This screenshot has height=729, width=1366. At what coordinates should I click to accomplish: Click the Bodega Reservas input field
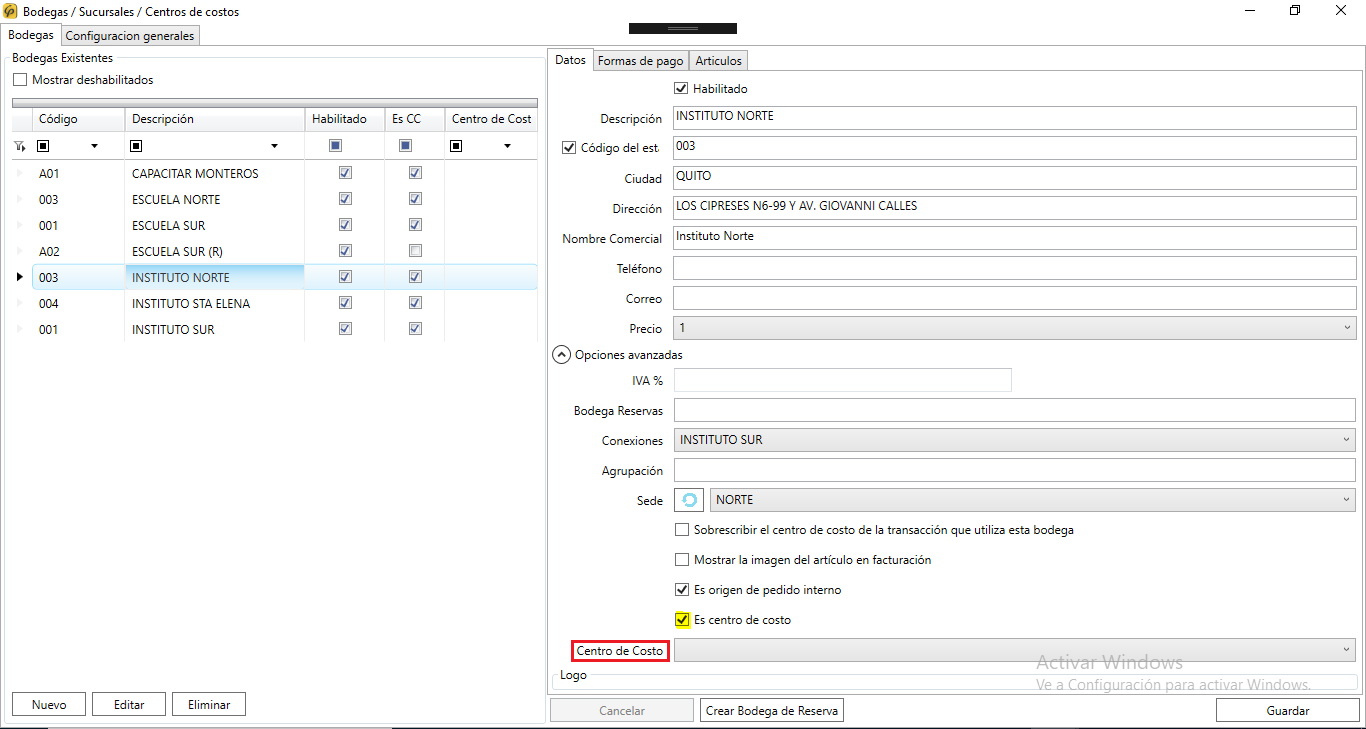pyautogui.click(x=1014, y=410)
